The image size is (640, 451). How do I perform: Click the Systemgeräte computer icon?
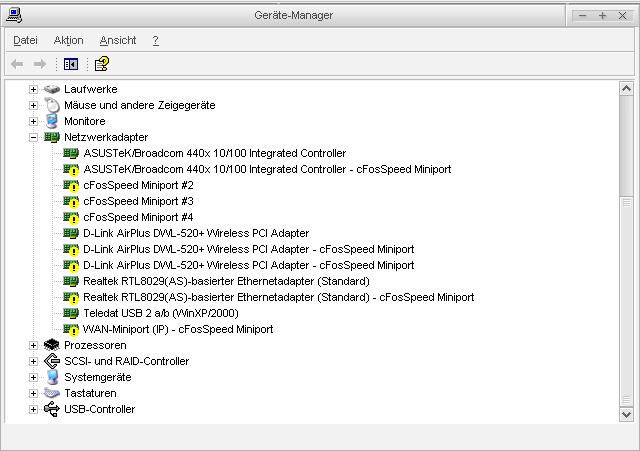(x=52, y=377)
